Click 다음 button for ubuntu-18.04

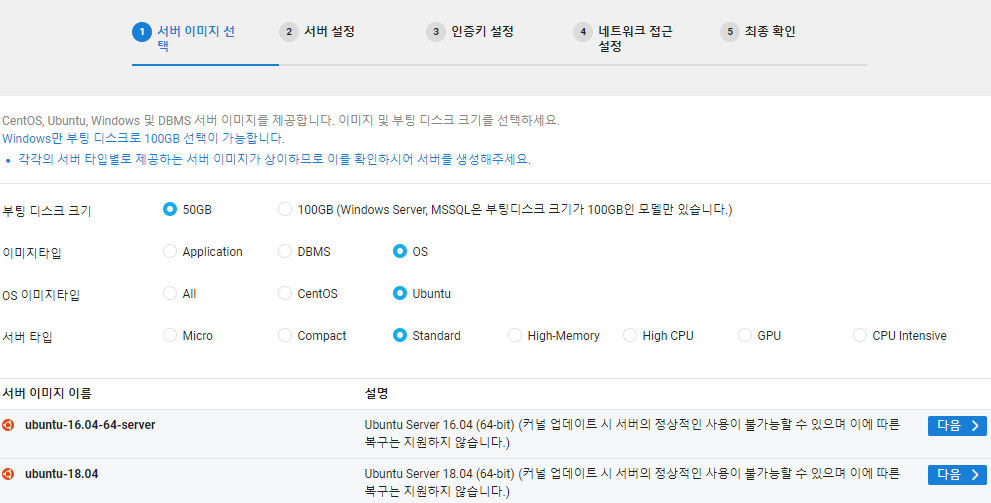[x=957, y=475]
